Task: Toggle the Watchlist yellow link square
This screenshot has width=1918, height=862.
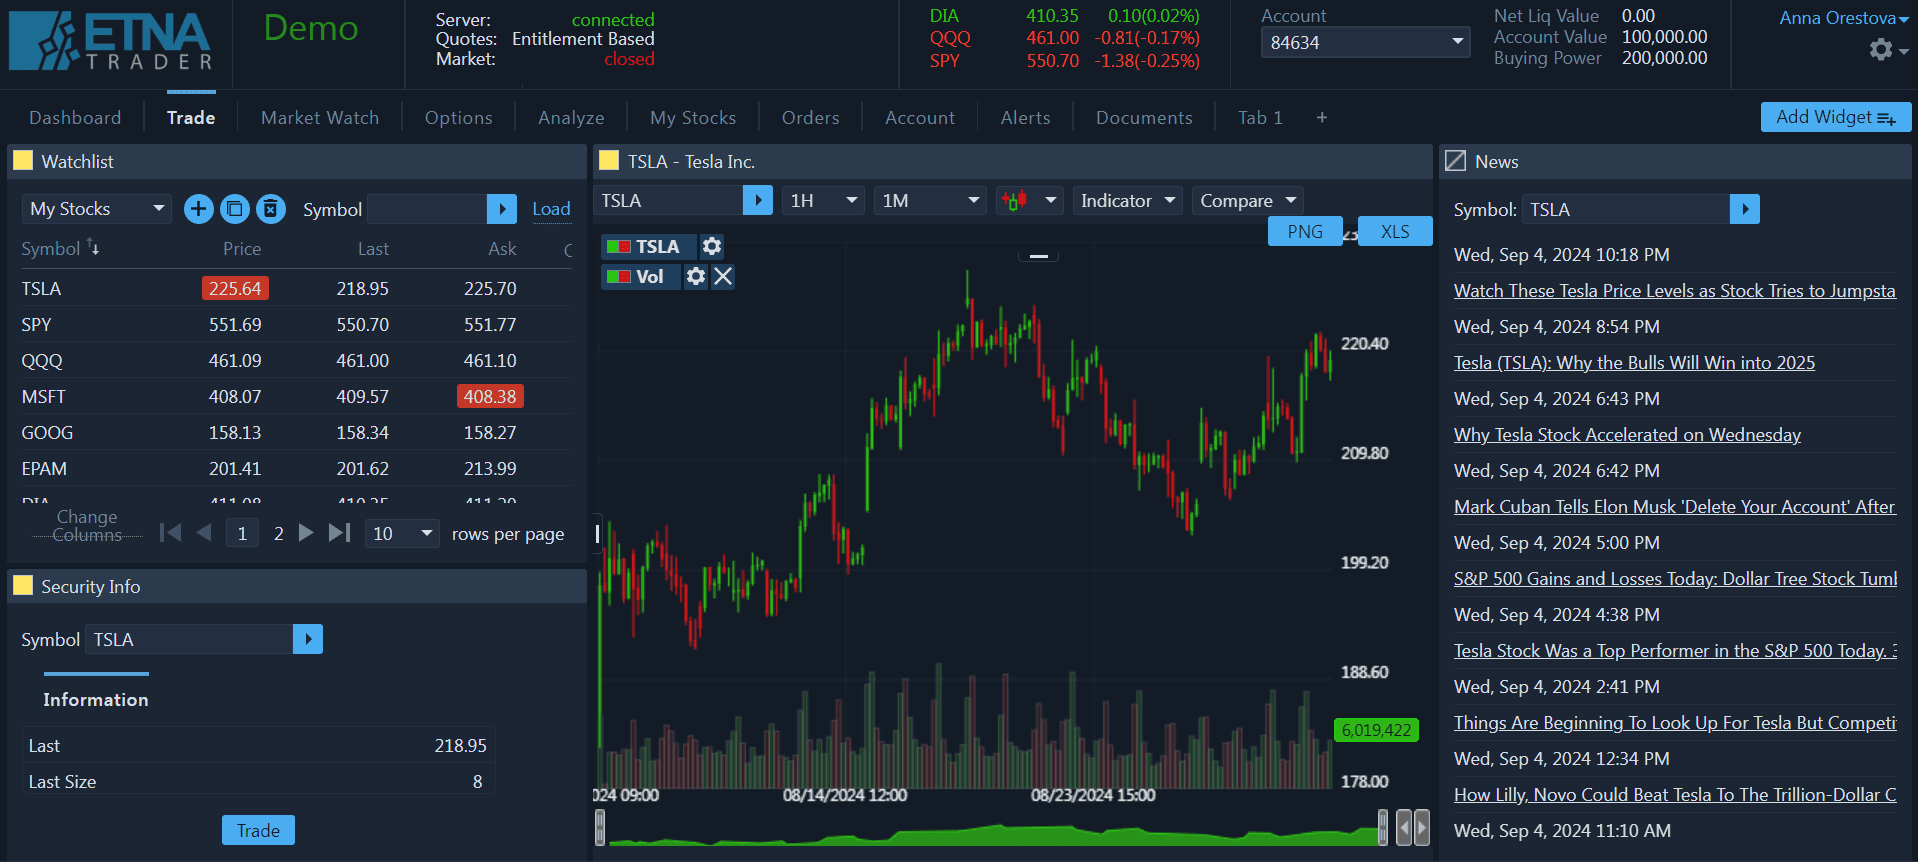Action: pyautogui.click(x=23, y=161)
